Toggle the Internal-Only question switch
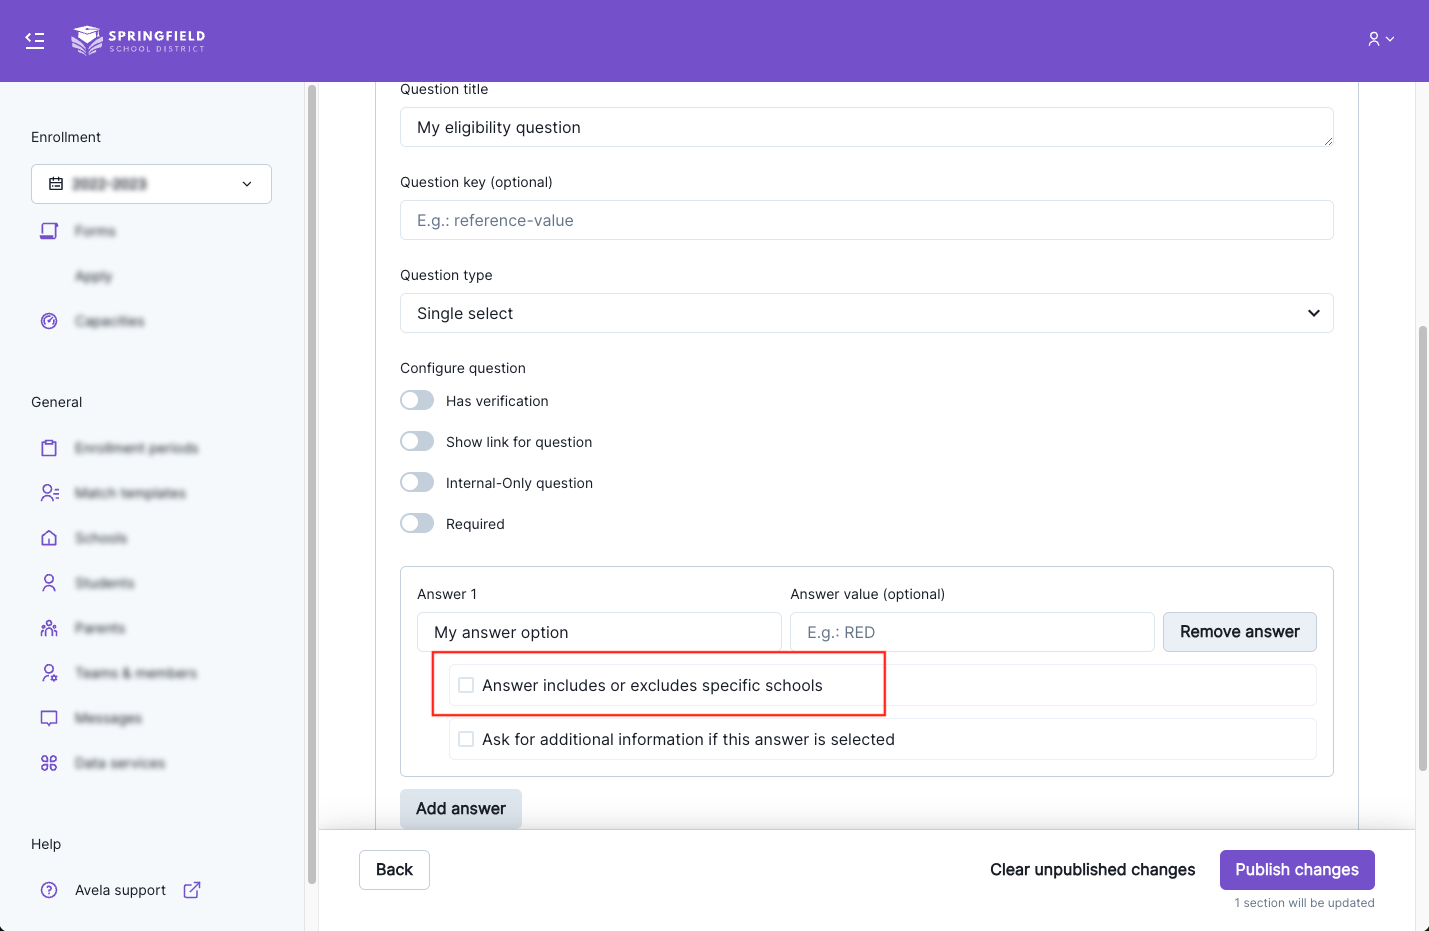Viewport: 1429px width, 931px height. pos(417,483)
